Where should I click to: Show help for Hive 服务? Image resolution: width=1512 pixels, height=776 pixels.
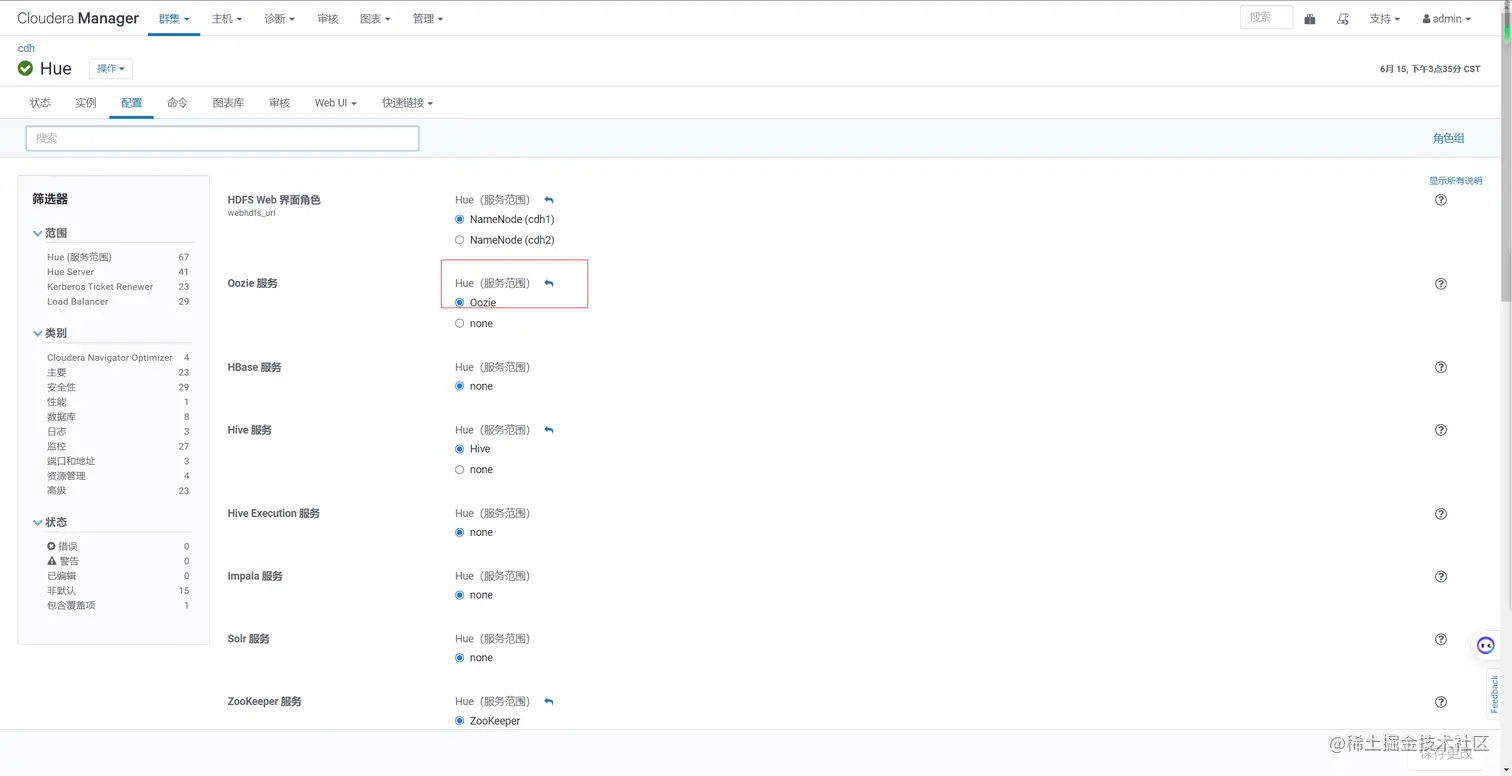pos(1441,430)
